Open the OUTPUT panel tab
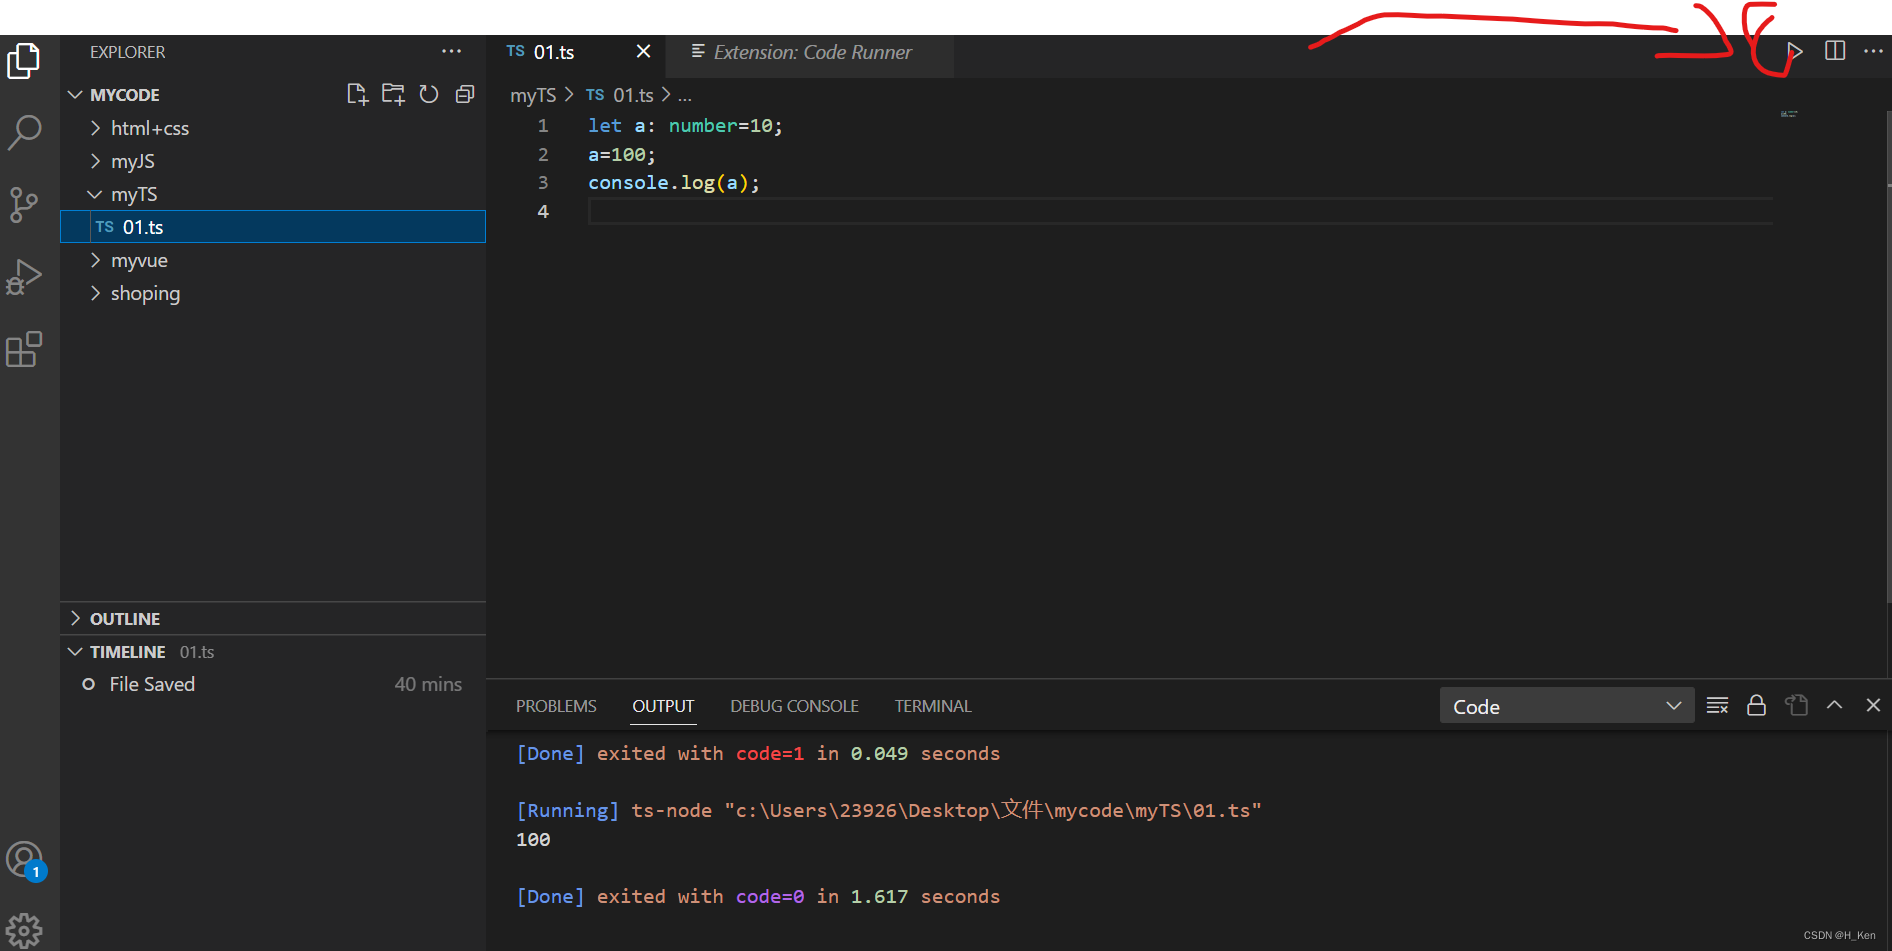This screenshot has width=1892, height=951. 663,706
